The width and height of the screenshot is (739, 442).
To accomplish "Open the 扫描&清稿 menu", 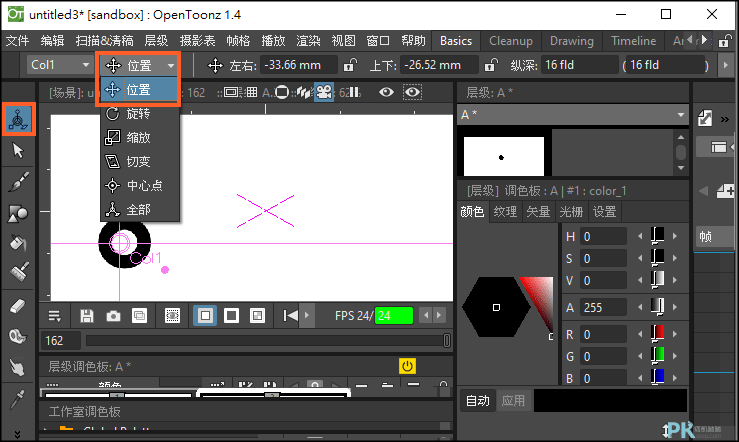I will pyautogui.click(x=104, y=41).
